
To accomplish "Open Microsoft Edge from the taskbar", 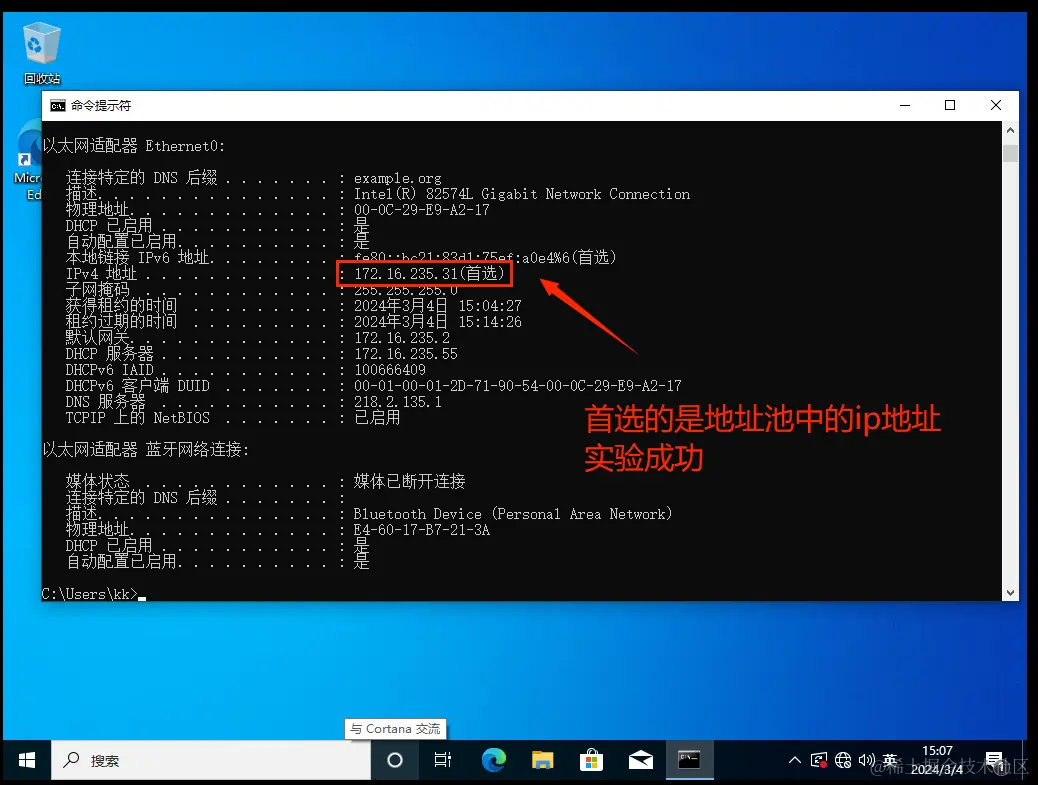I will point(494,760).
